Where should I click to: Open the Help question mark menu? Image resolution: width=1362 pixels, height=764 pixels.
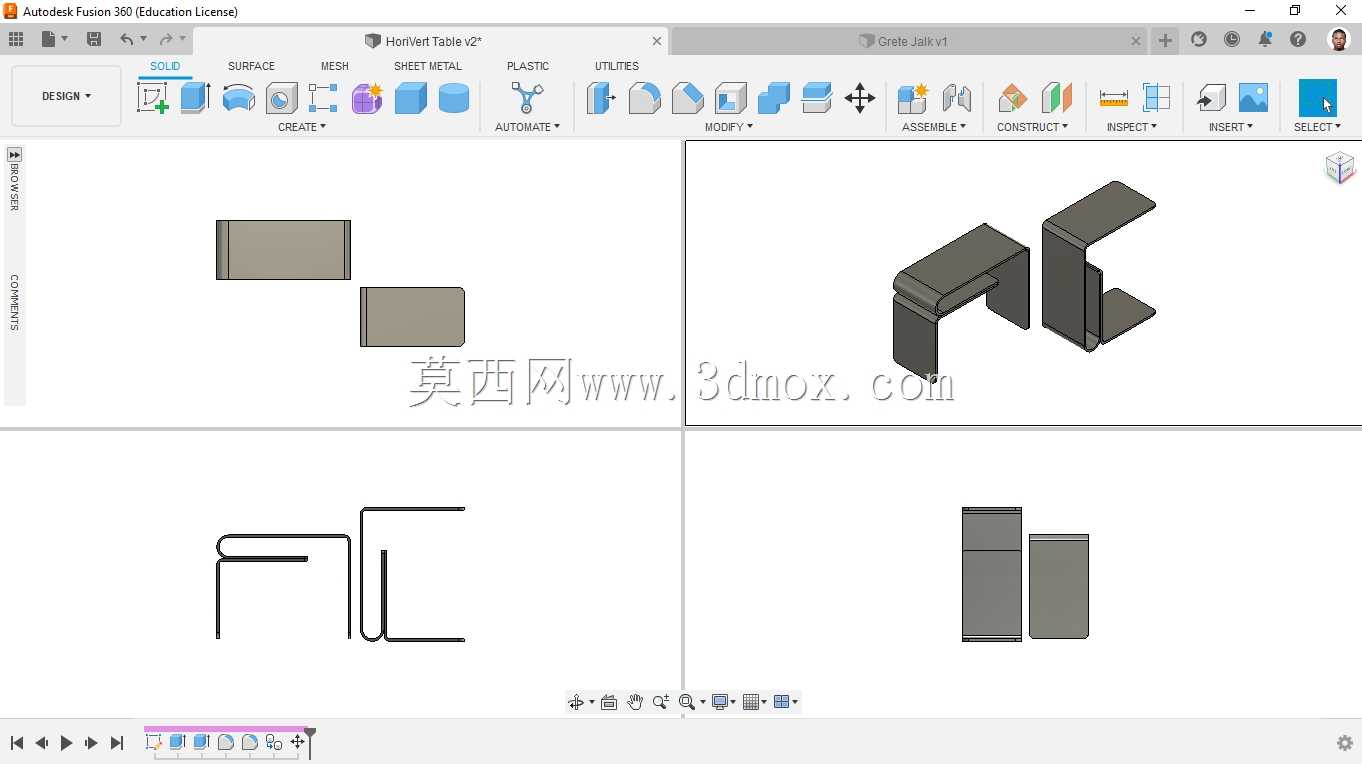pos(1298,39)
